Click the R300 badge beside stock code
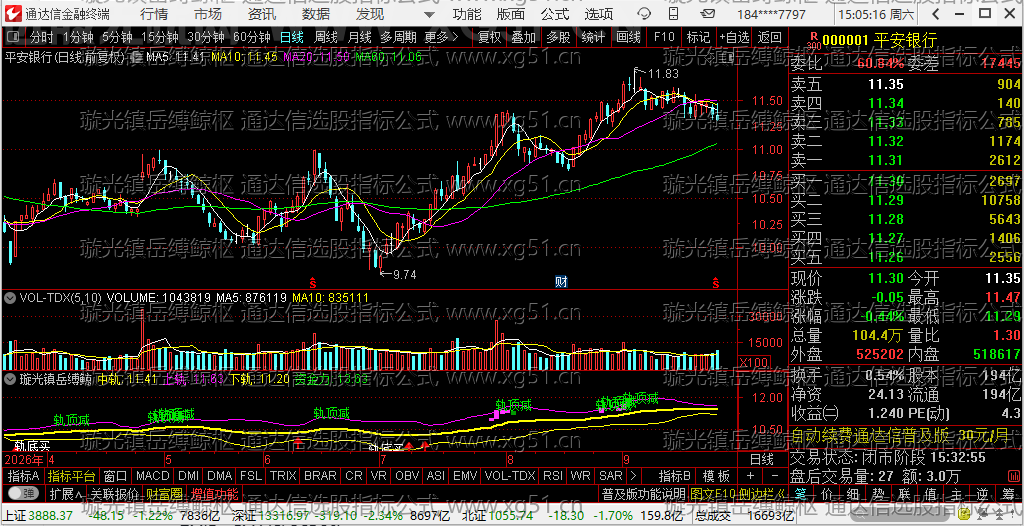Viewport: 1024px width, 526px height. pos(814,42)
